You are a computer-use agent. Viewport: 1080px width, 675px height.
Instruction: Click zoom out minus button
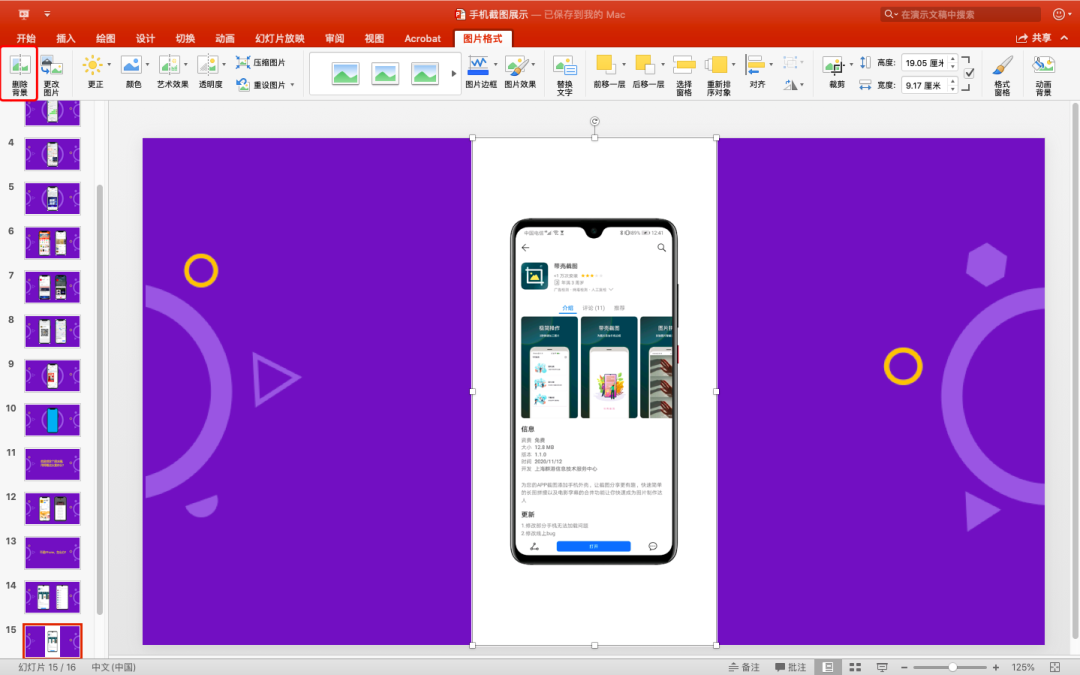click(904, 667)
